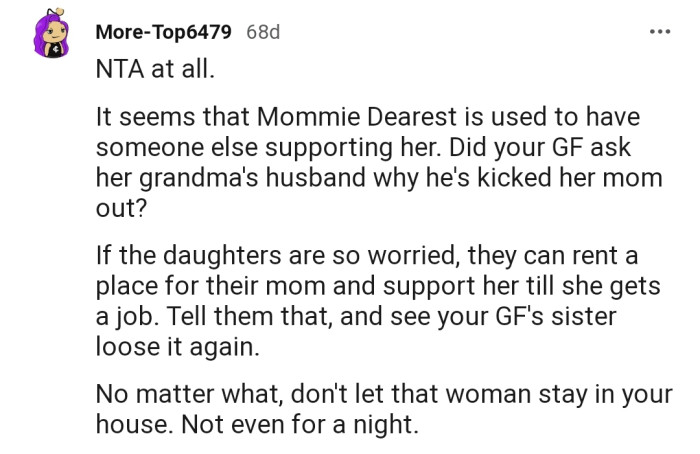The width and height of the screenshot is (700, 454).
Task: Click the word "house." in last line
Action: 134,424
